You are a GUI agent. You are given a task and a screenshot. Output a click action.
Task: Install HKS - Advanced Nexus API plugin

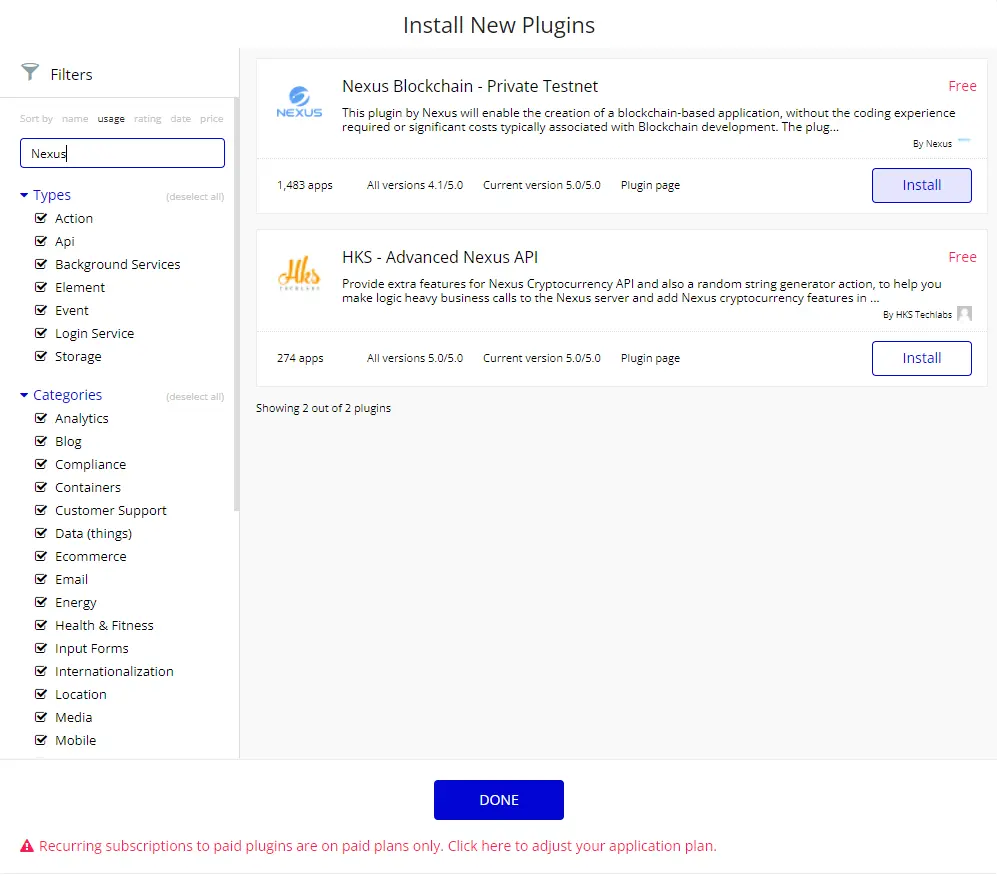point(921,358)
